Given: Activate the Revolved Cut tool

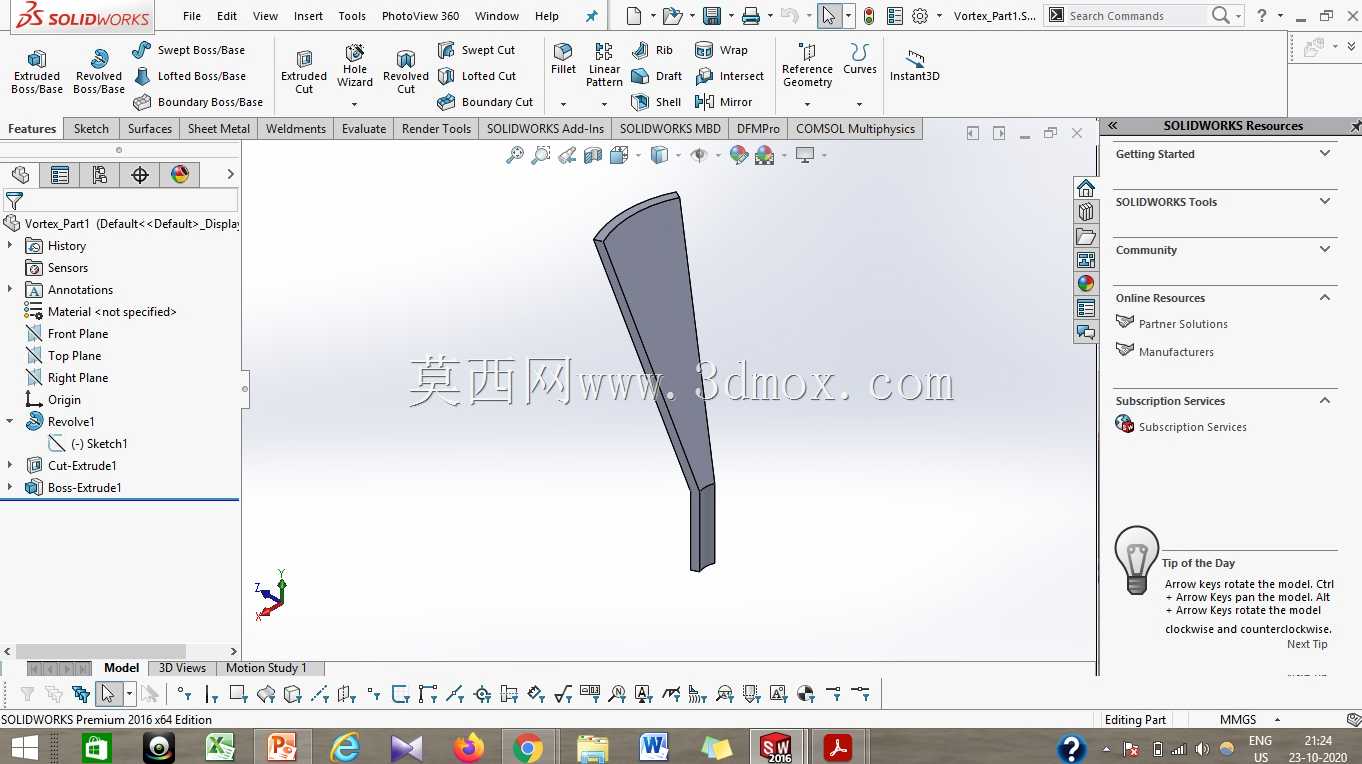Looking at the screenshot, I should point(406,71).
